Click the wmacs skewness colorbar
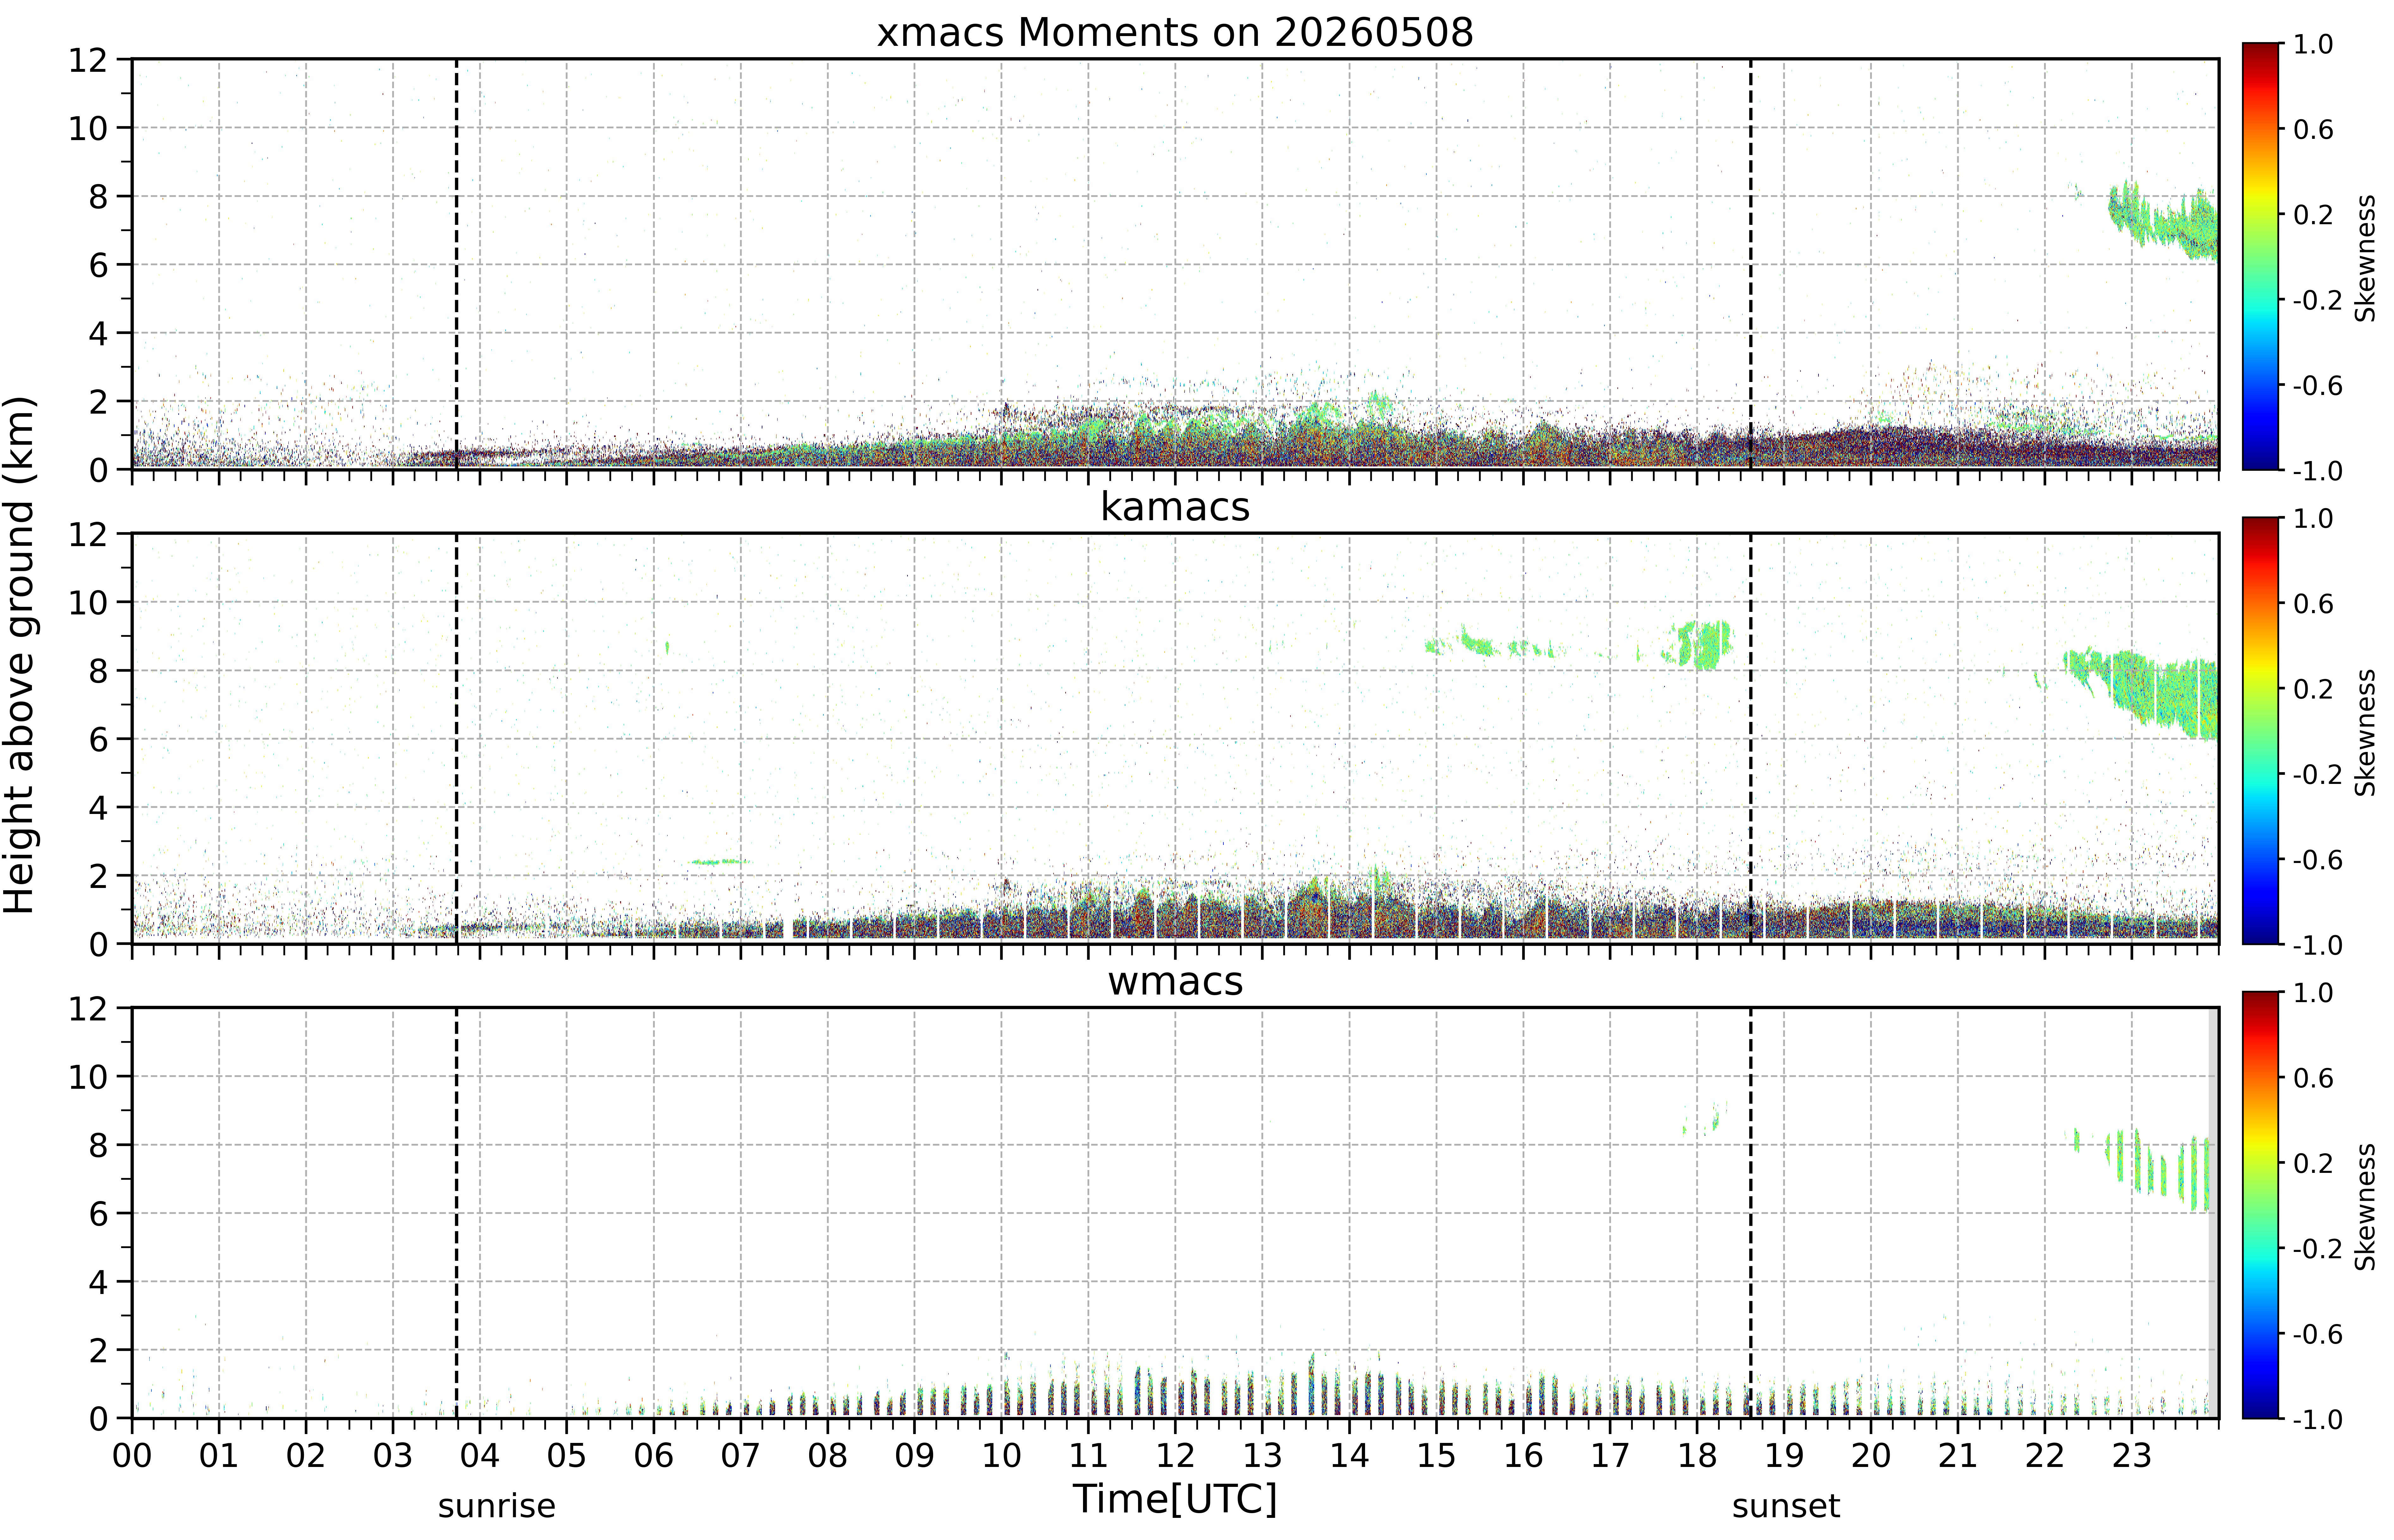2394x1540 pixels. (x=2260, y=1205)
